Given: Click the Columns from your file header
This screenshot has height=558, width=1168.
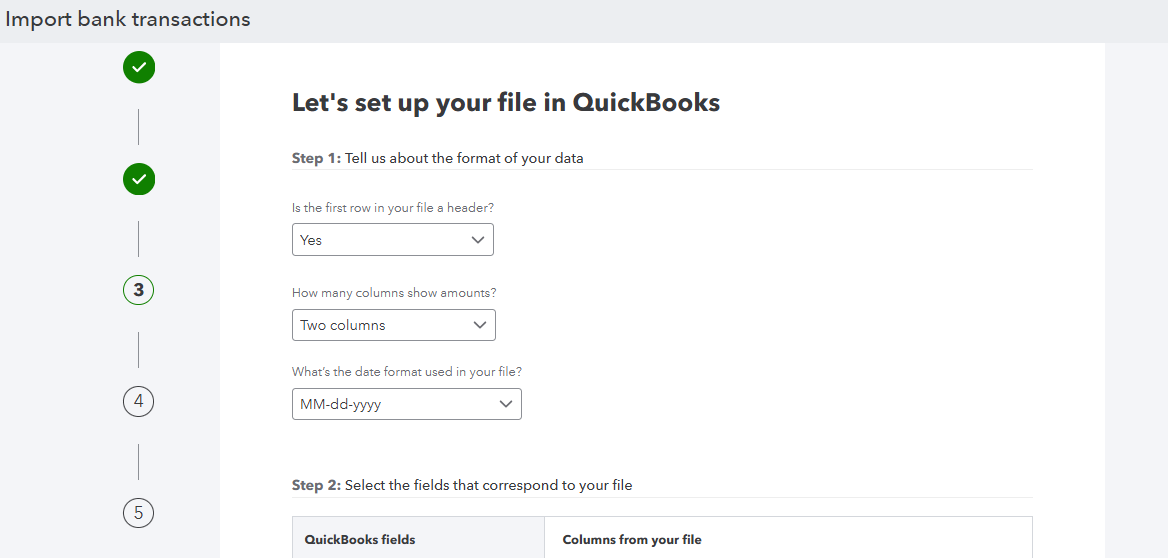Looking at the screenshot, I should click(632, 539).
